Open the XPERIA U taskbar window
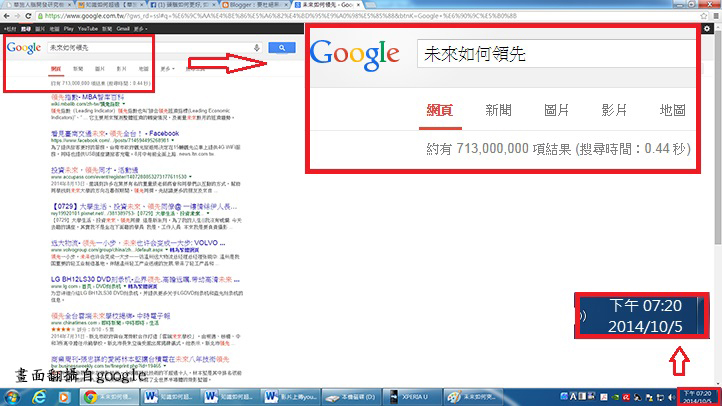Viewport: 722px width, 406px height. (412, 396)
